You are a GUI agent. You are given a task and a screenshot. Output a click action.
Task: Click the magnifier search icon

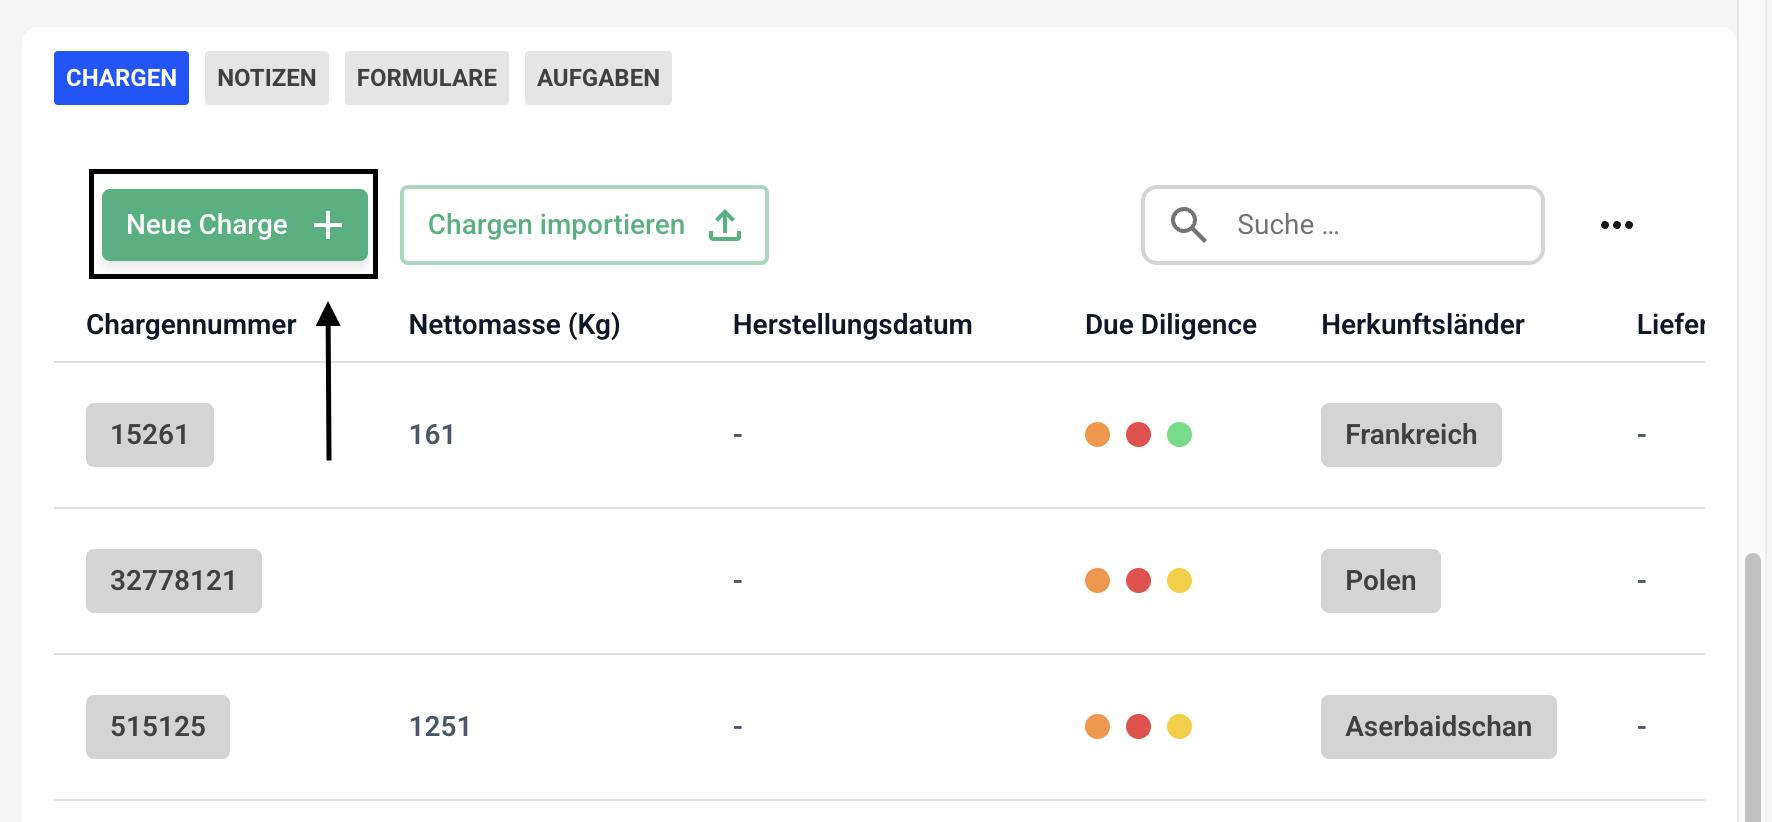1188,225
